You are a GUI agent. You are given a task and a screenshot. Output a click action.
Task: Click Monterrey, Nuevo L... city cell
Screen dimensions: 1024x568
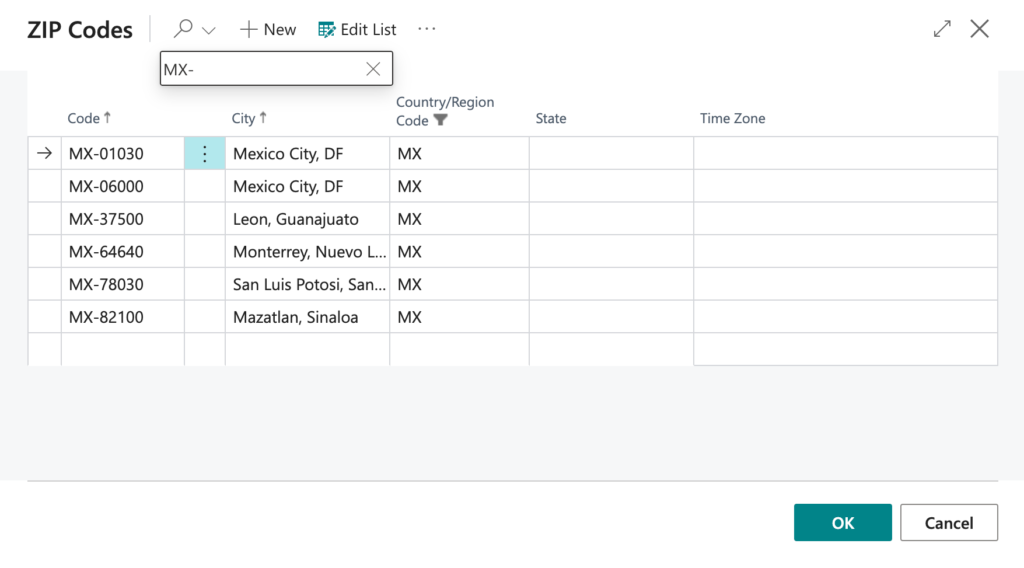pos(307,251)
